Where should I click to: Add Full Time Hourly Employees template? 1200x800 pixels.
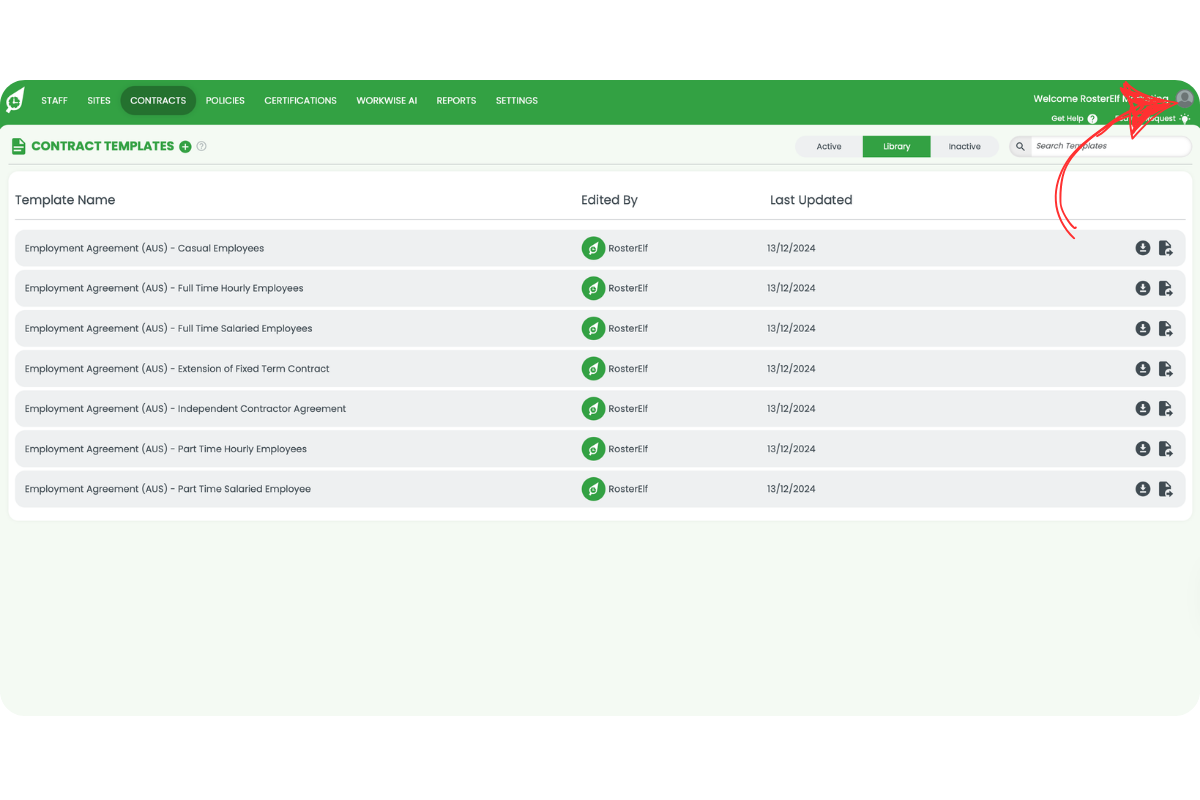[1166, 288]
